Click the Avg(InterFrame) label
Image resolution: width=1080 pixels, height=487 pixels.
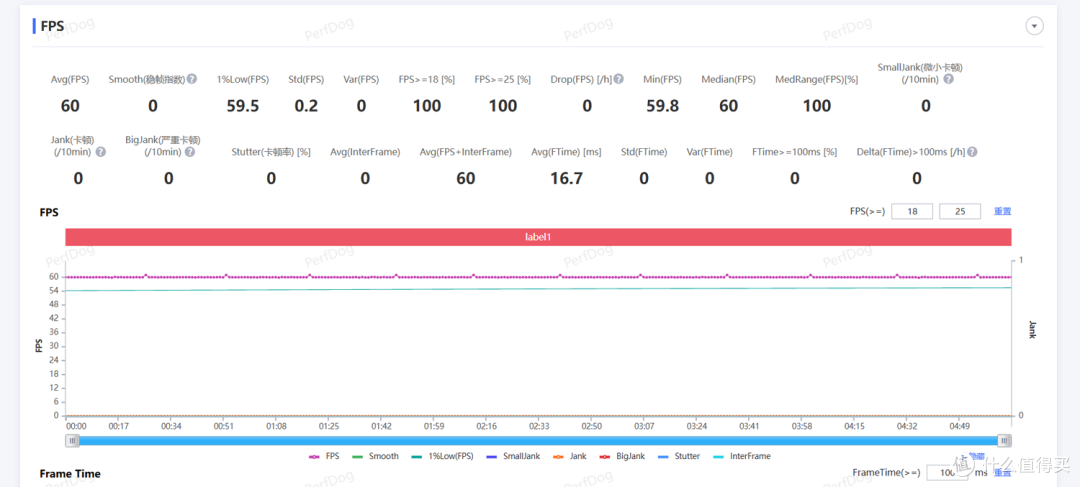coord(365,152)
